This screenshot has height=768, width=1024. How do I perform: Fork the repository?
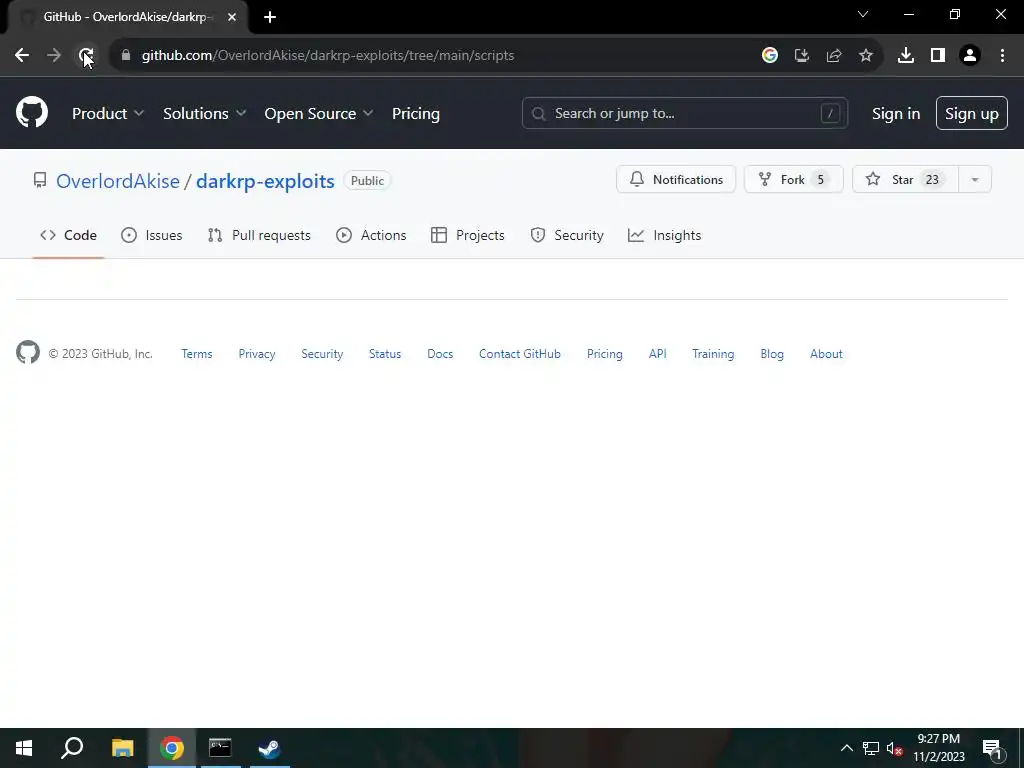click(793, 180)
